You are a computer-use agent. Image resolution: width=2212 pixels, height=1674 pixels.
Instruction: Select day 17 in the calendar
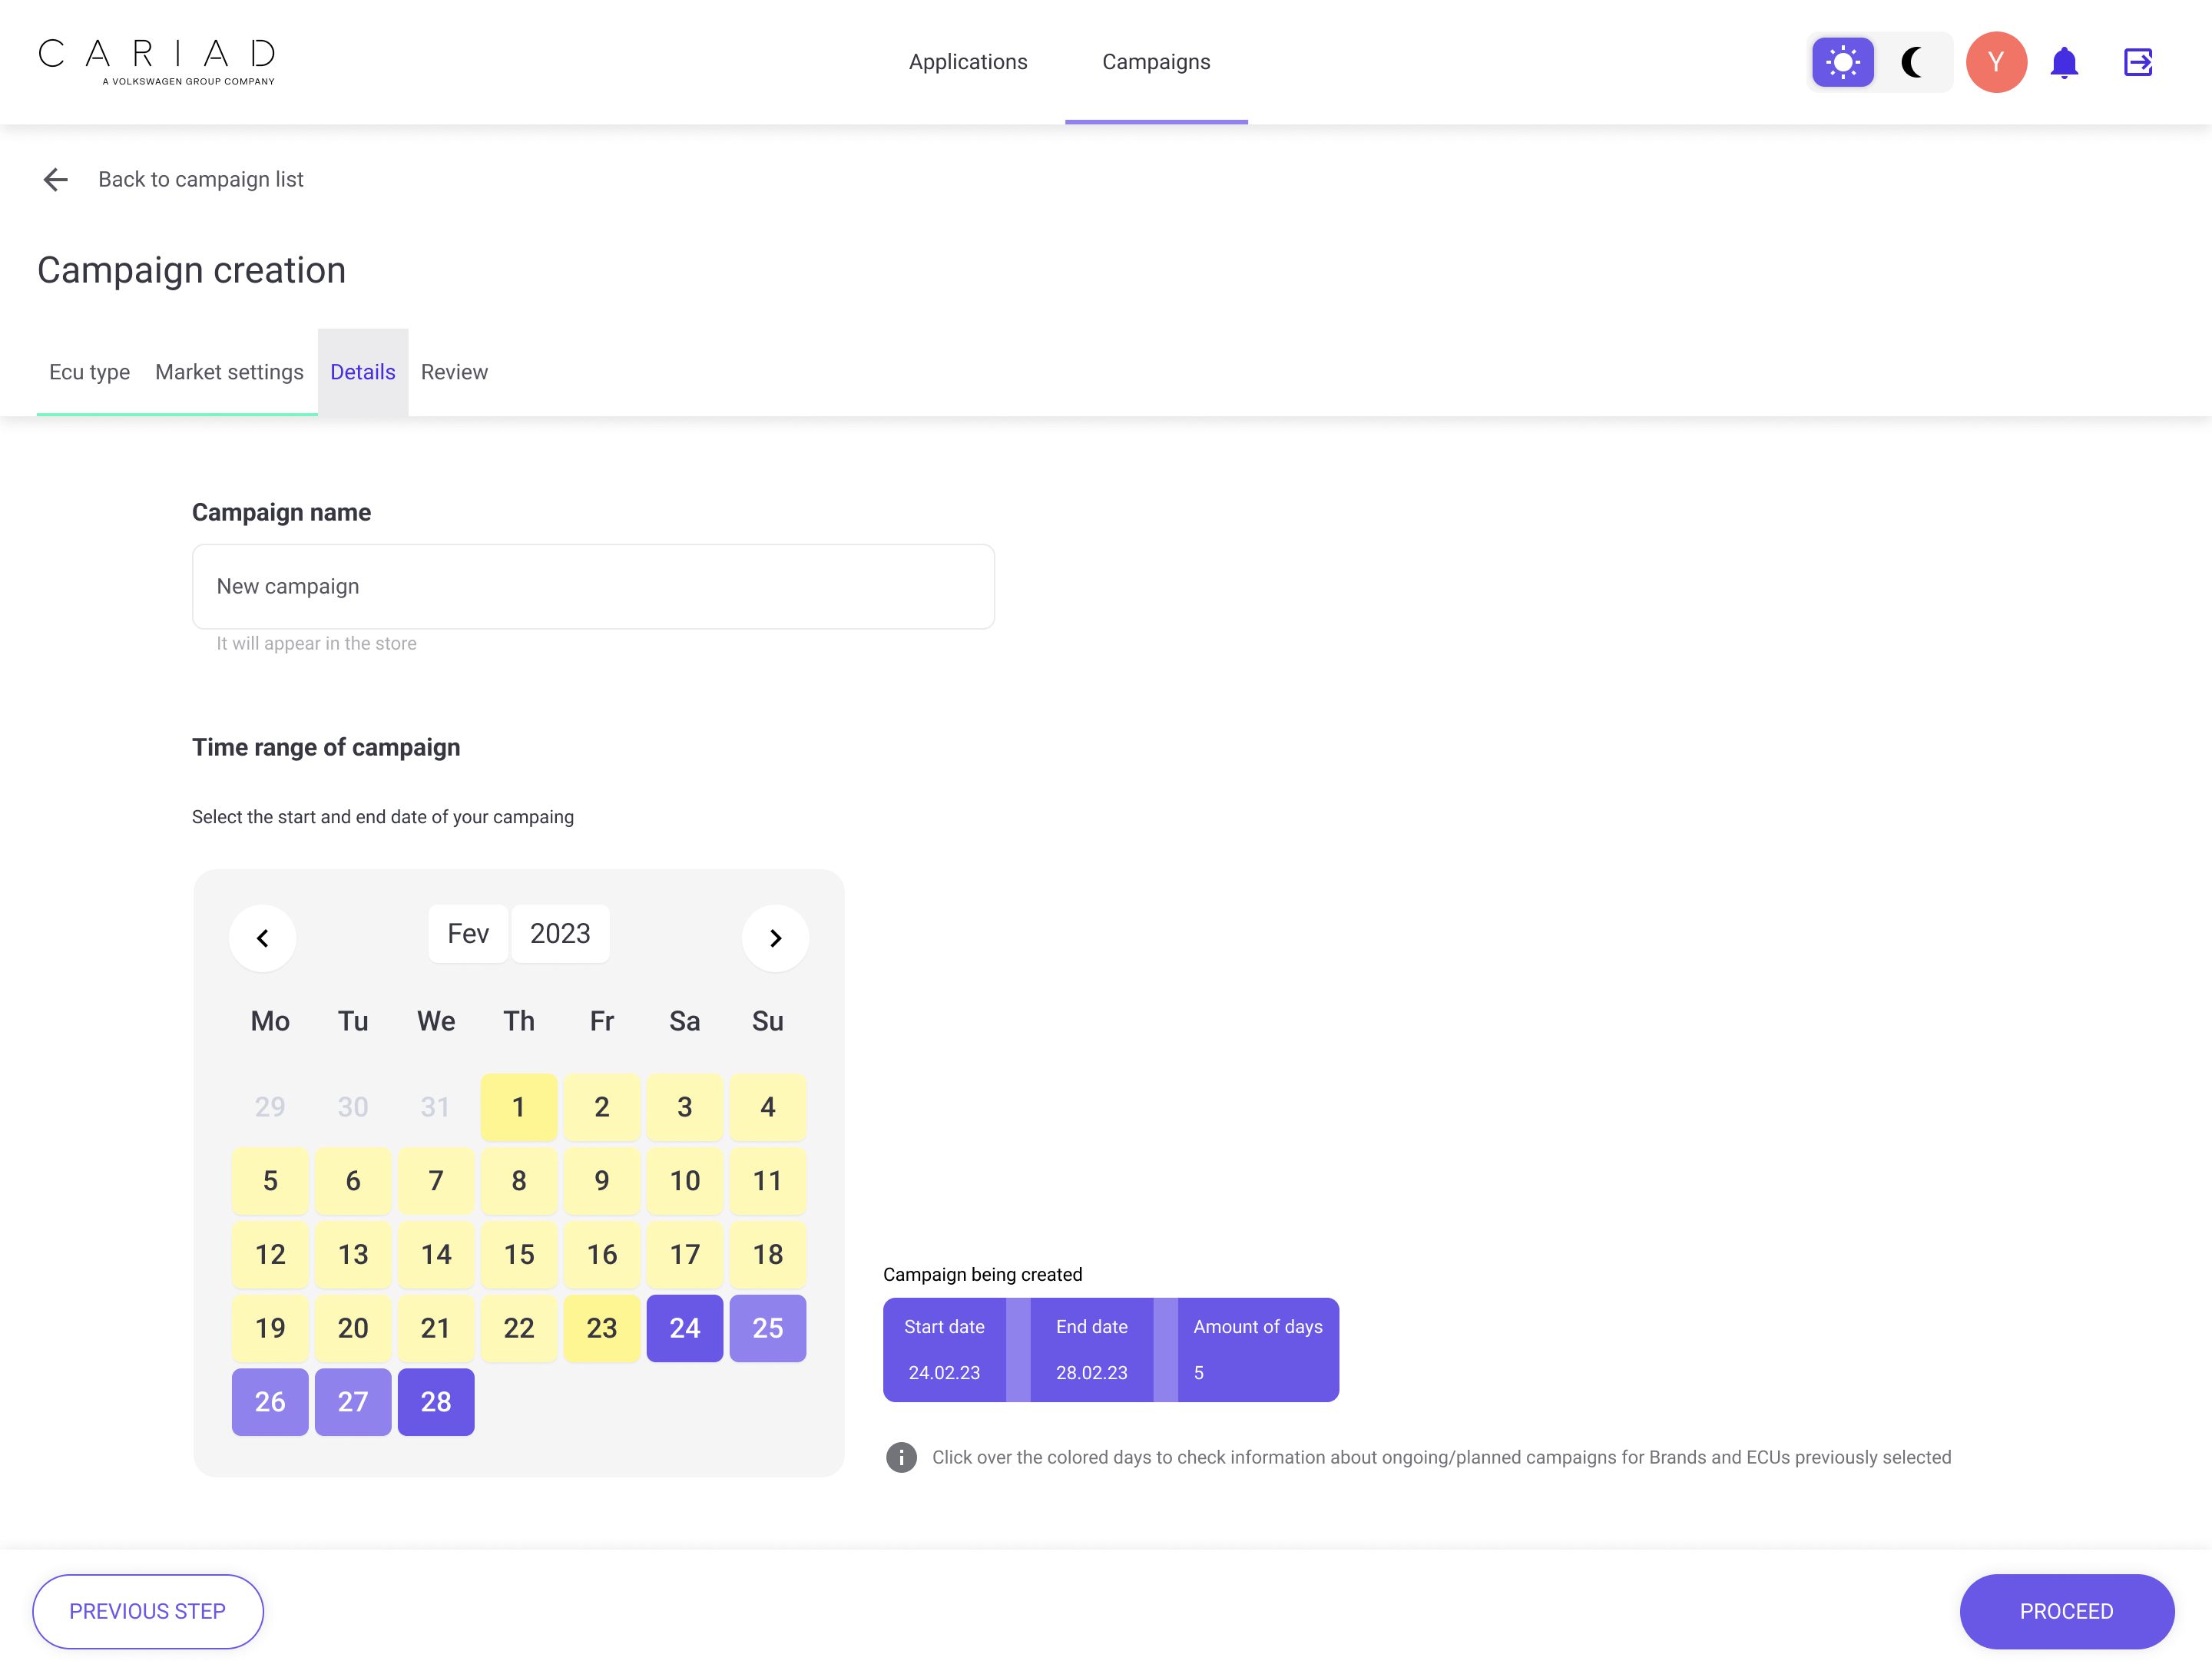click(x=685, y=1254)
